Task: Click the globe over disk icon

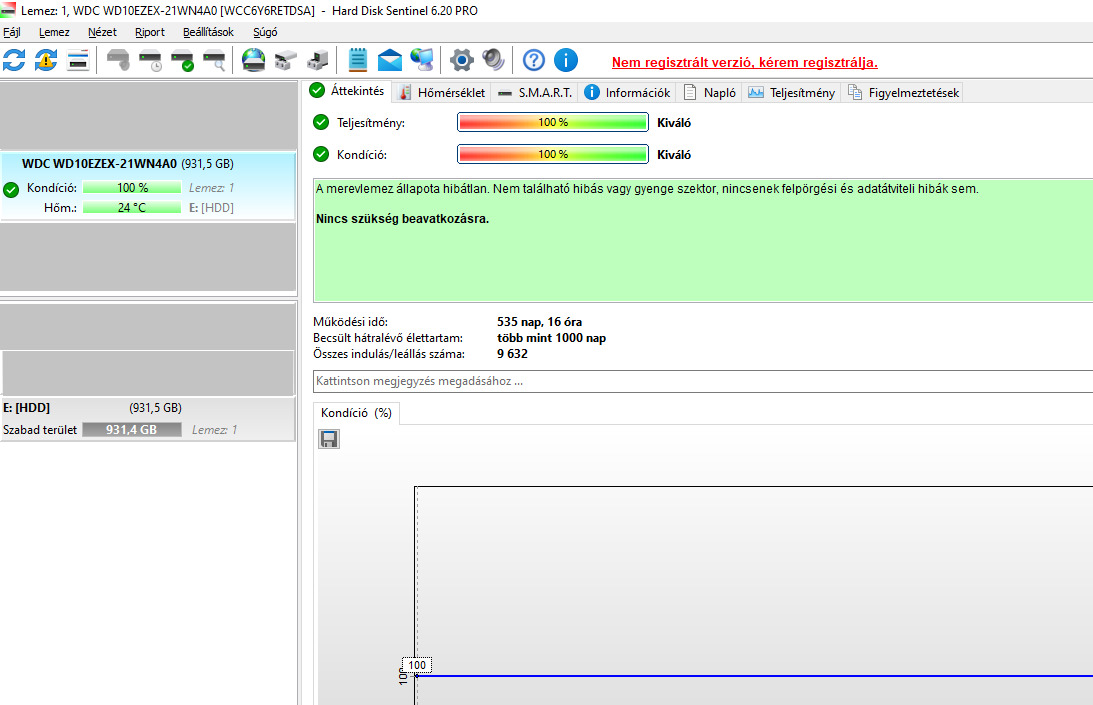Action: [x=254, y=61]
